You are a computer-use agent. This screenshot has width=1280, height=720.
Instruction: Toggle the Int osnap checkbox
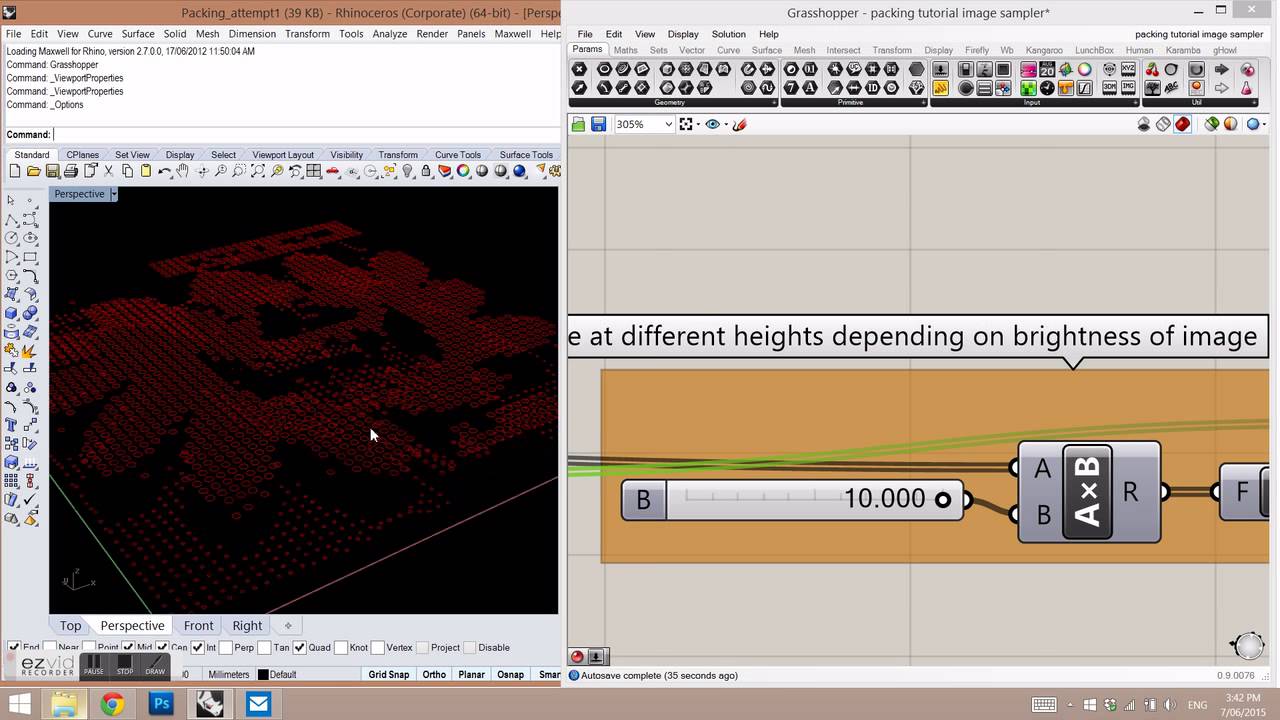point(197,648)
